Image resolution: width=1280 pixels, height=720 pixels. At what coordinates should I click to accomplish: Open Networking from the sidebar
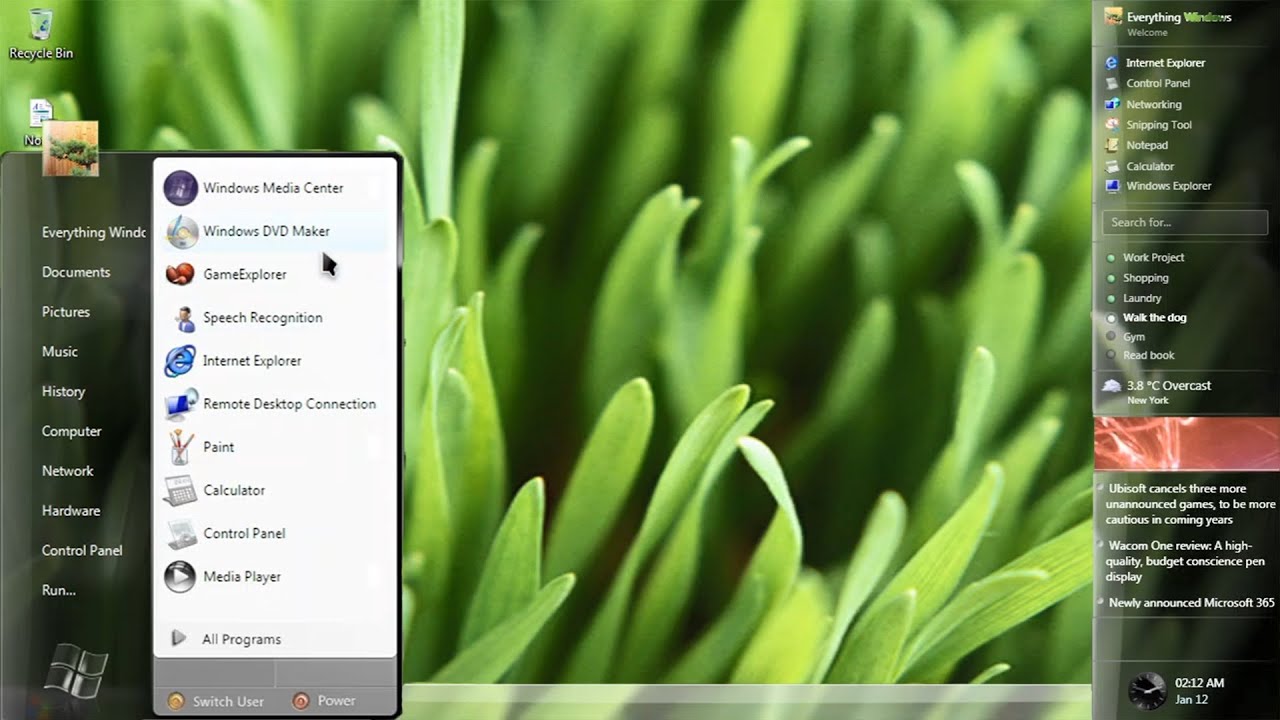[1143, 104]
